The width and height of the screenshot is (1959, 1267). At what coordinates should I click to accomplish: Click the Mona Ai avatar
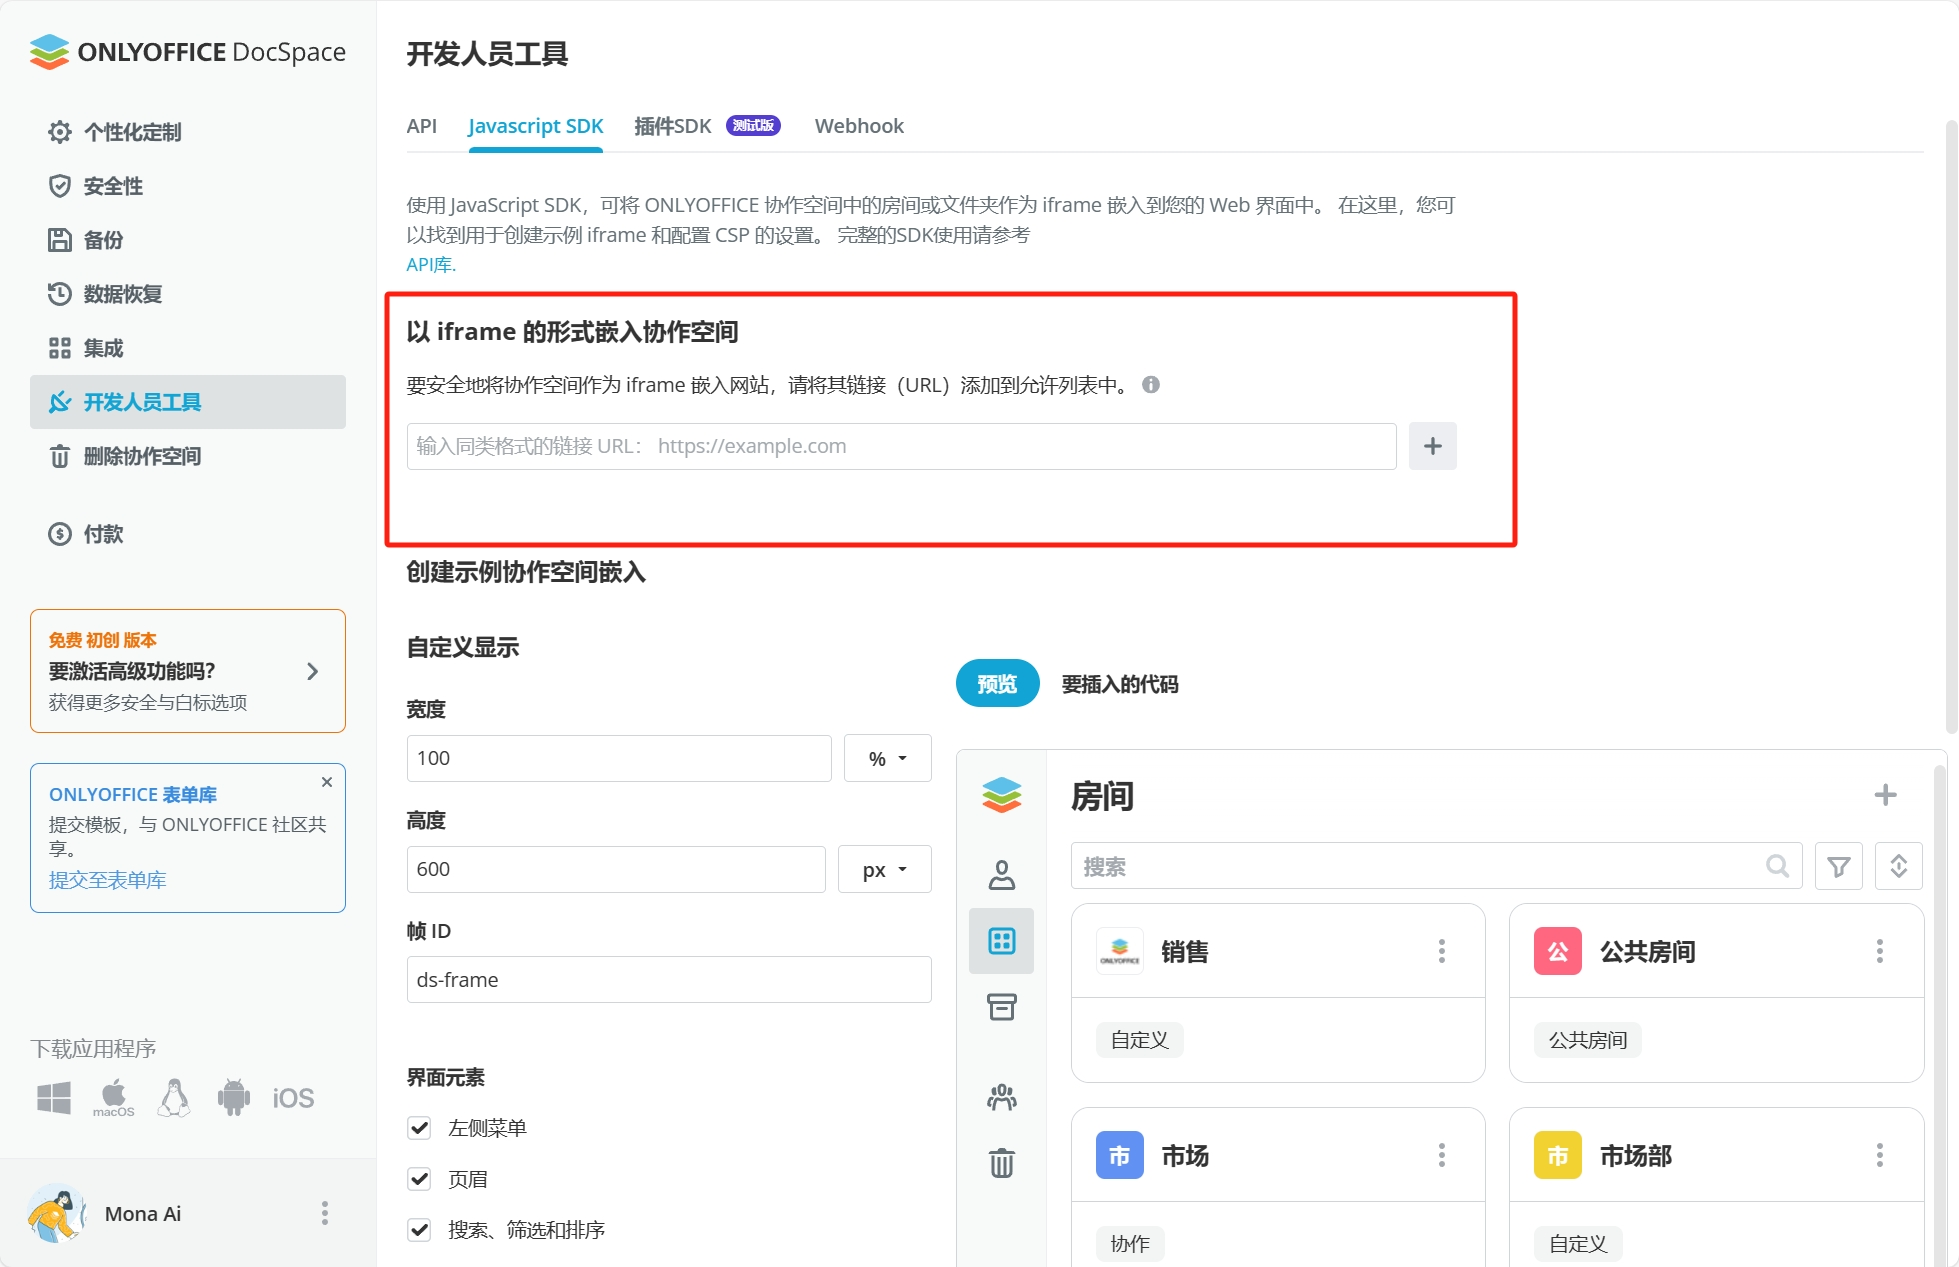point(57,1213)
